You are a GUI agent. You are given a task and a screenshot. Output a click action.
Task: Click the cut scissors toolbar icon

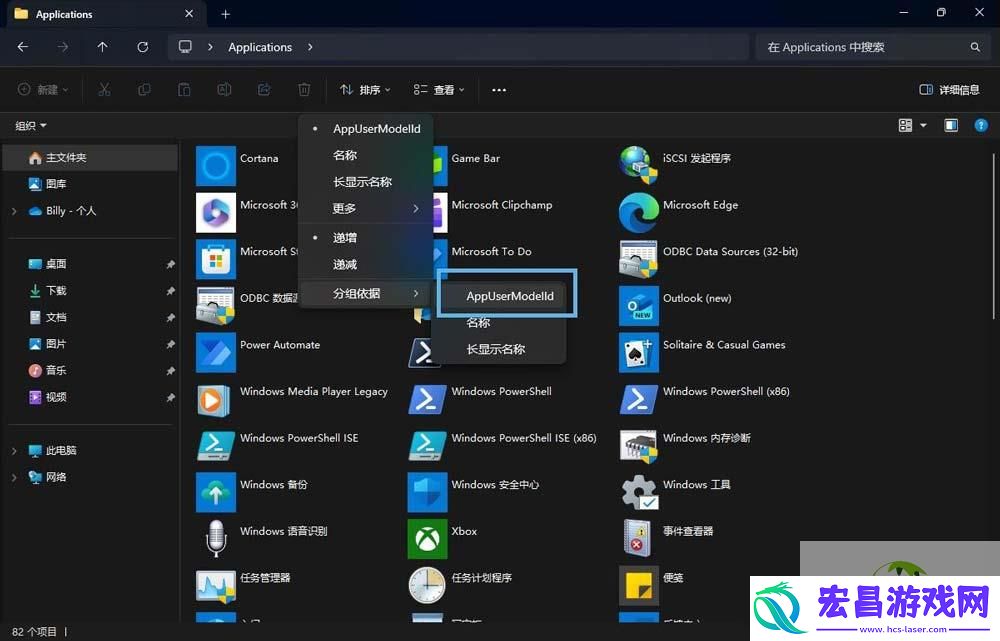pyautogui.click(x=105, y=90)
